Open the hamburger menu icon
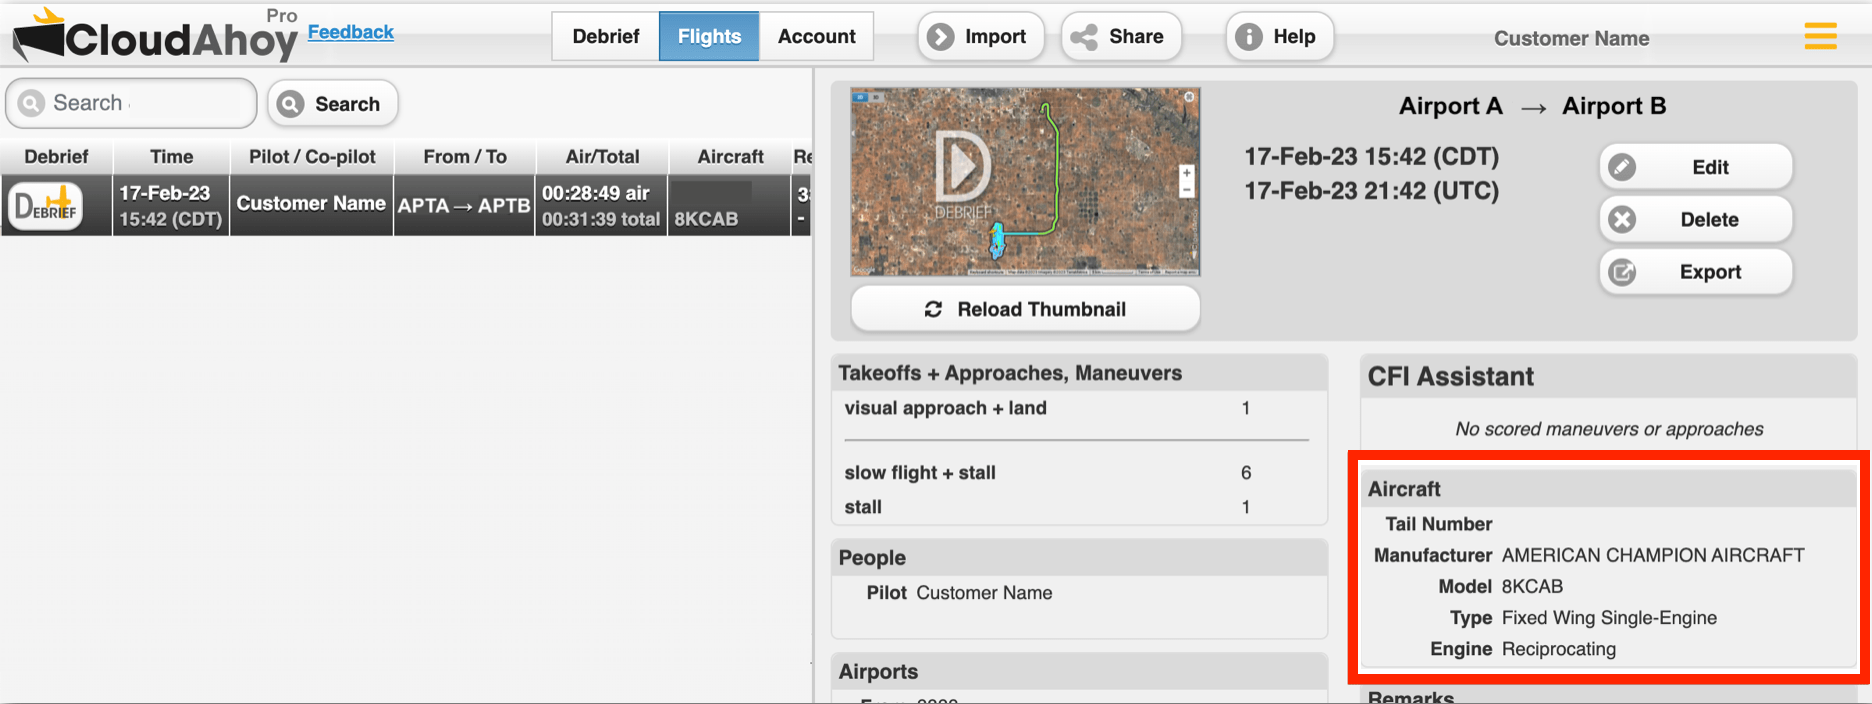Screen dimensions: 1872x704 1820,36
